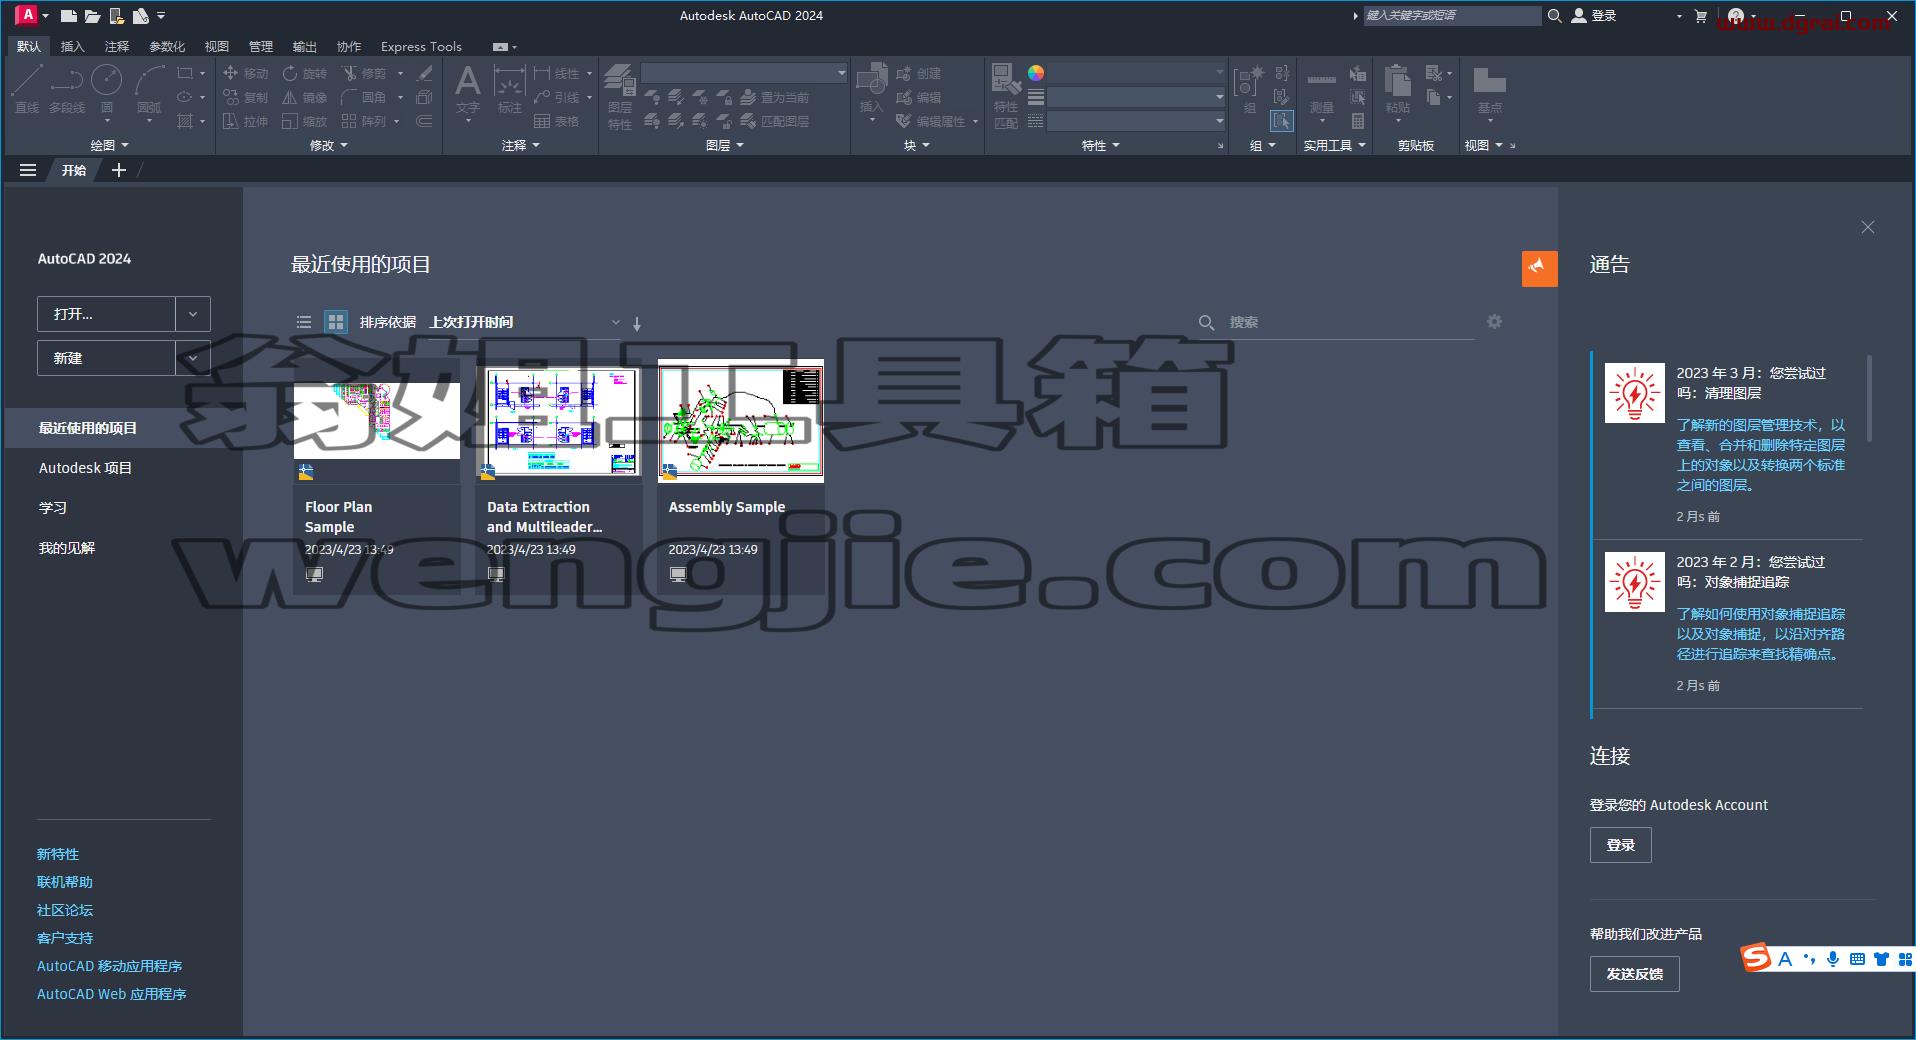The height and width of the screenshot is (1040, 1916).
Task: Open the lineweight dropdown in Properties
Action: 1136,97
